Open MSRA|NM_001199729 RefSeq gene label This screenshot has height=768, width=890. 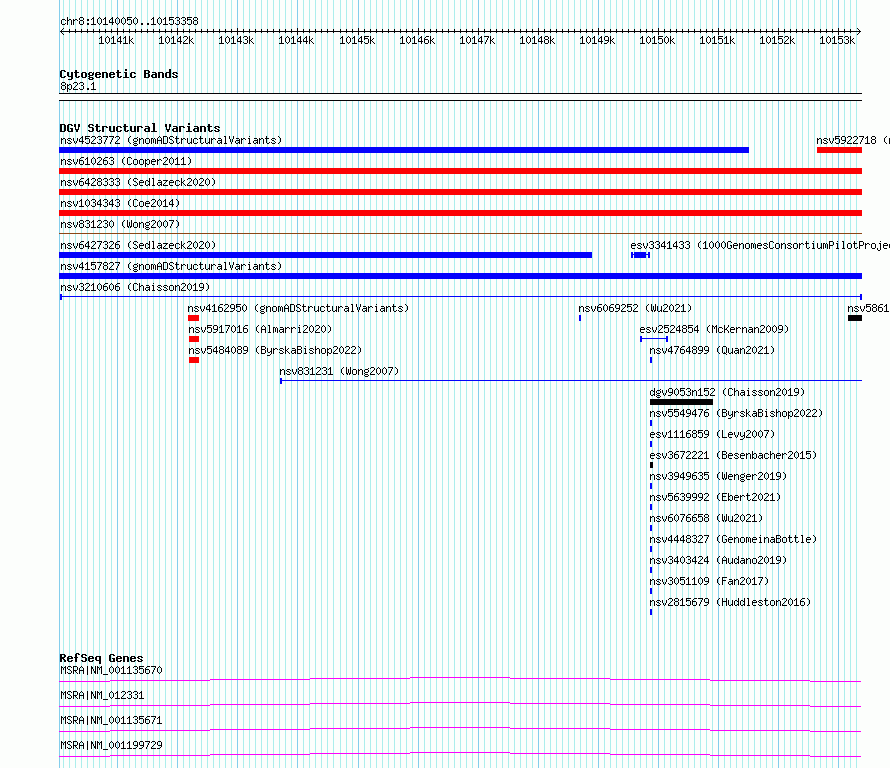click(111, 745)
